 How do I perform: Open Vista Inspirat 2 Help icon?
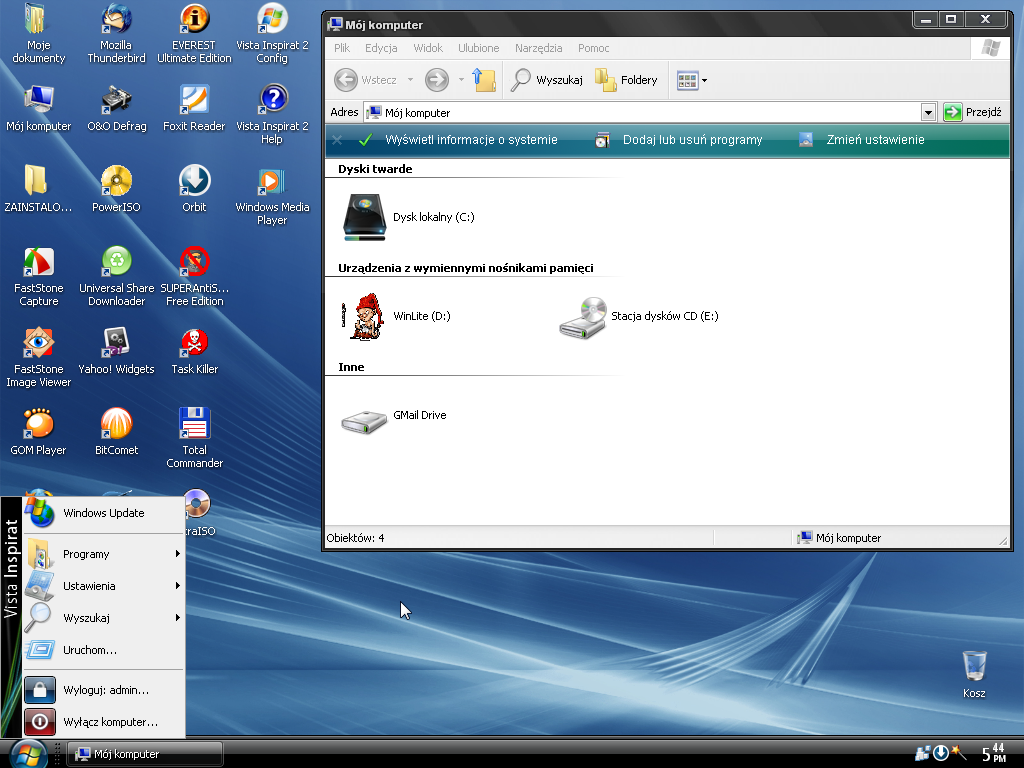(x=272, y=114)
